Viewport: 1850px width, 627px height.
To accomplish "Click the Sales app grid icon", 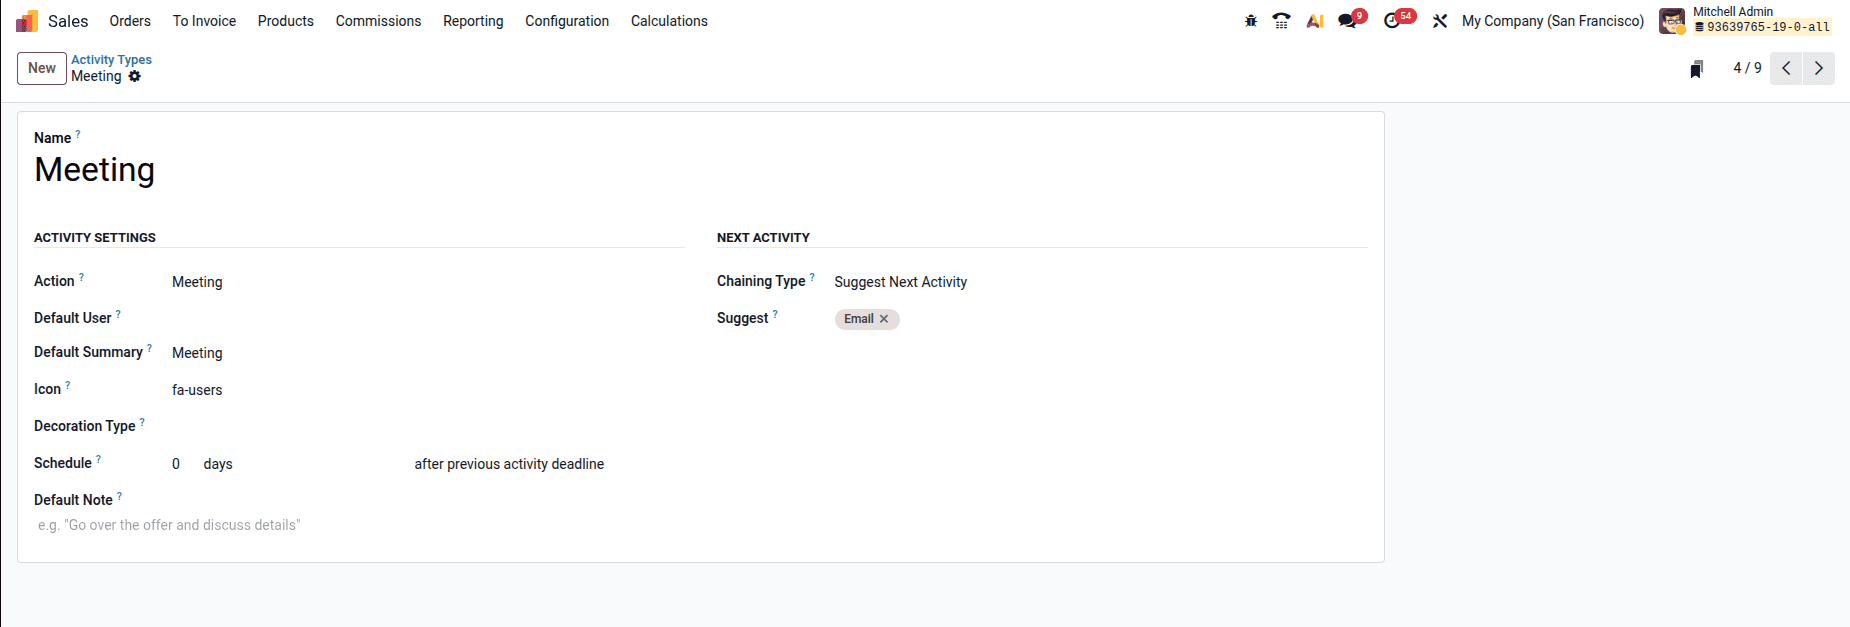I will [x=26, y=20].
